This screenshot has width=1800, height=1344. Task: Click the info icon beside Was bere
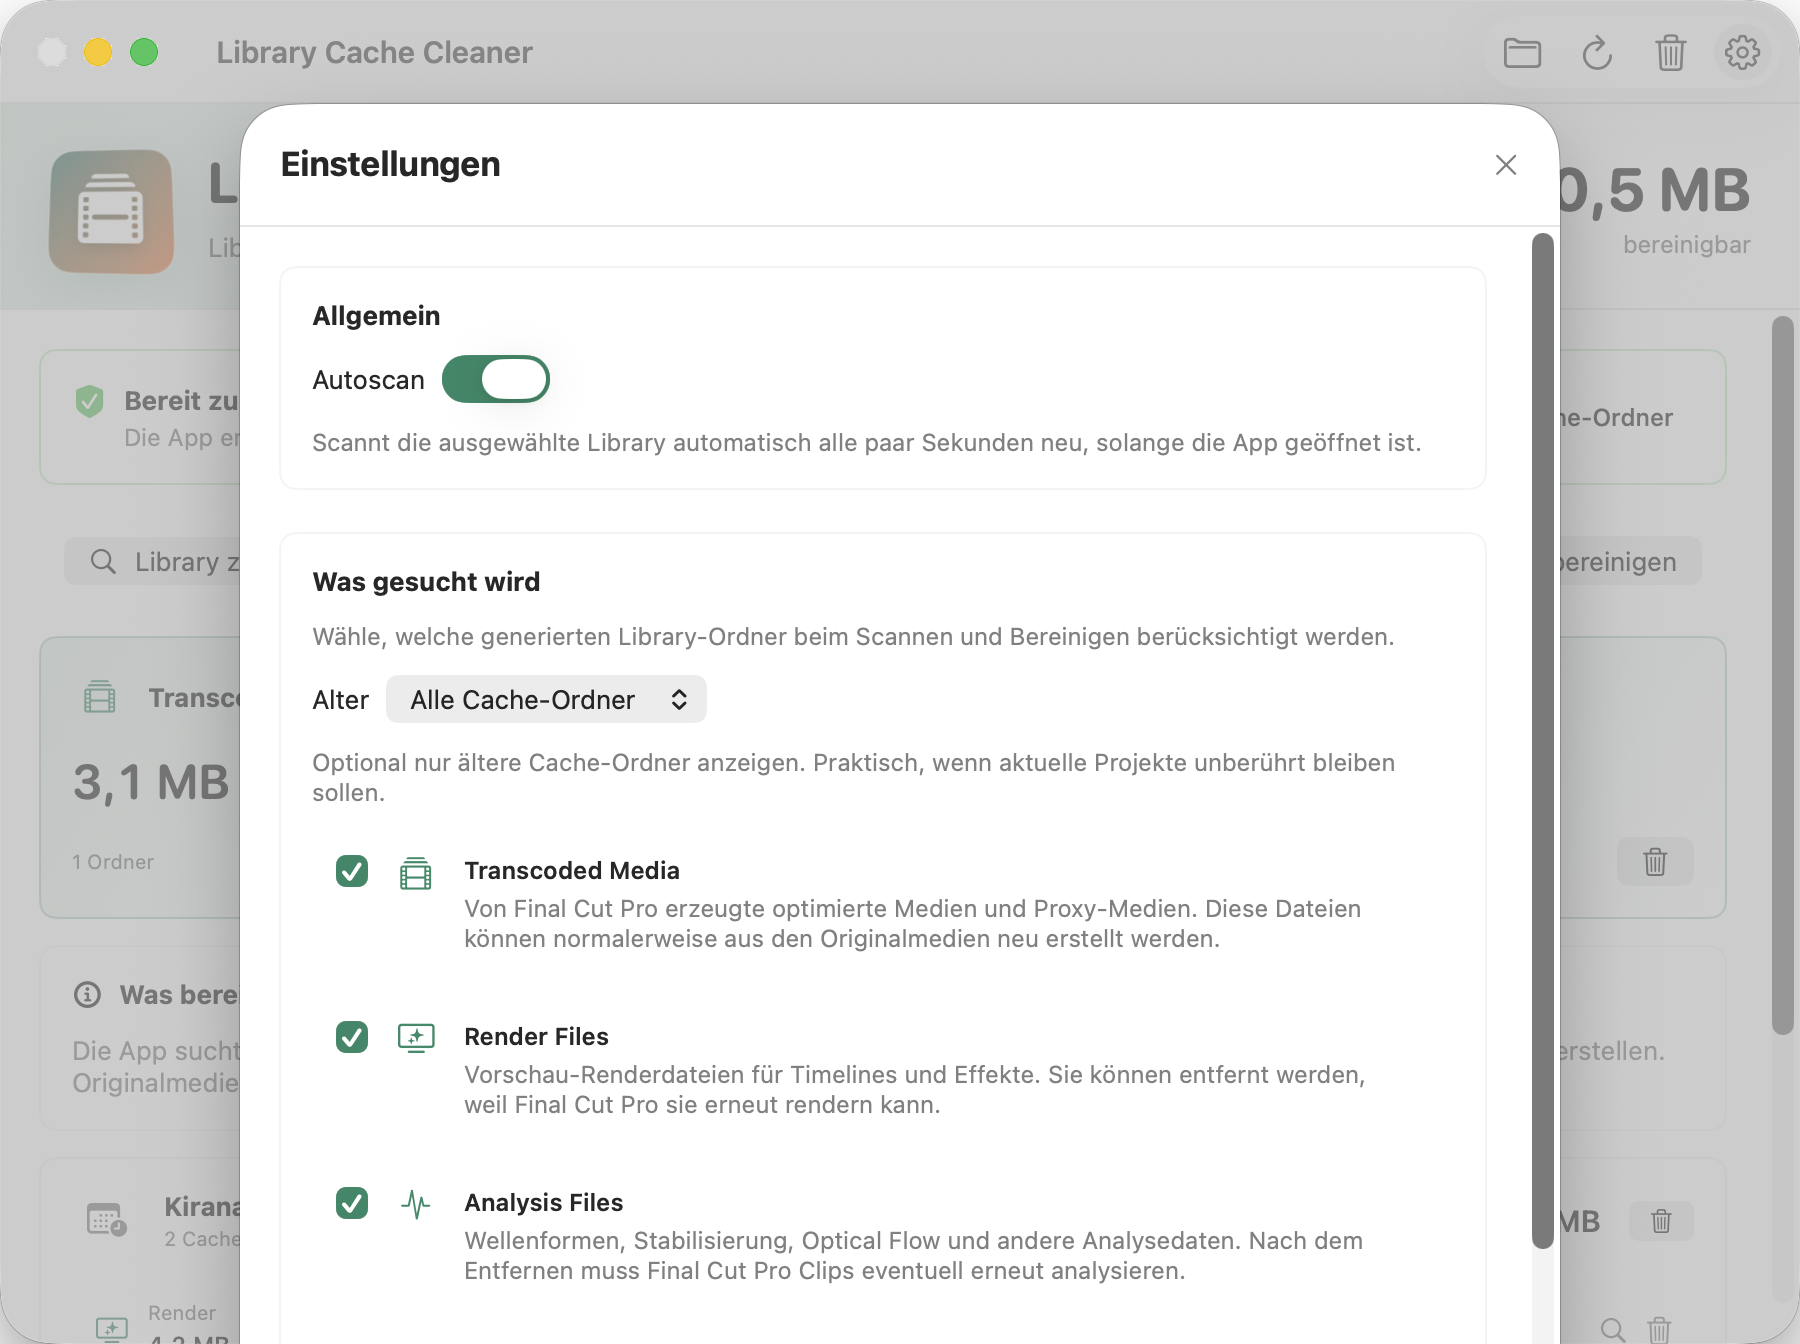pos(88,995)
